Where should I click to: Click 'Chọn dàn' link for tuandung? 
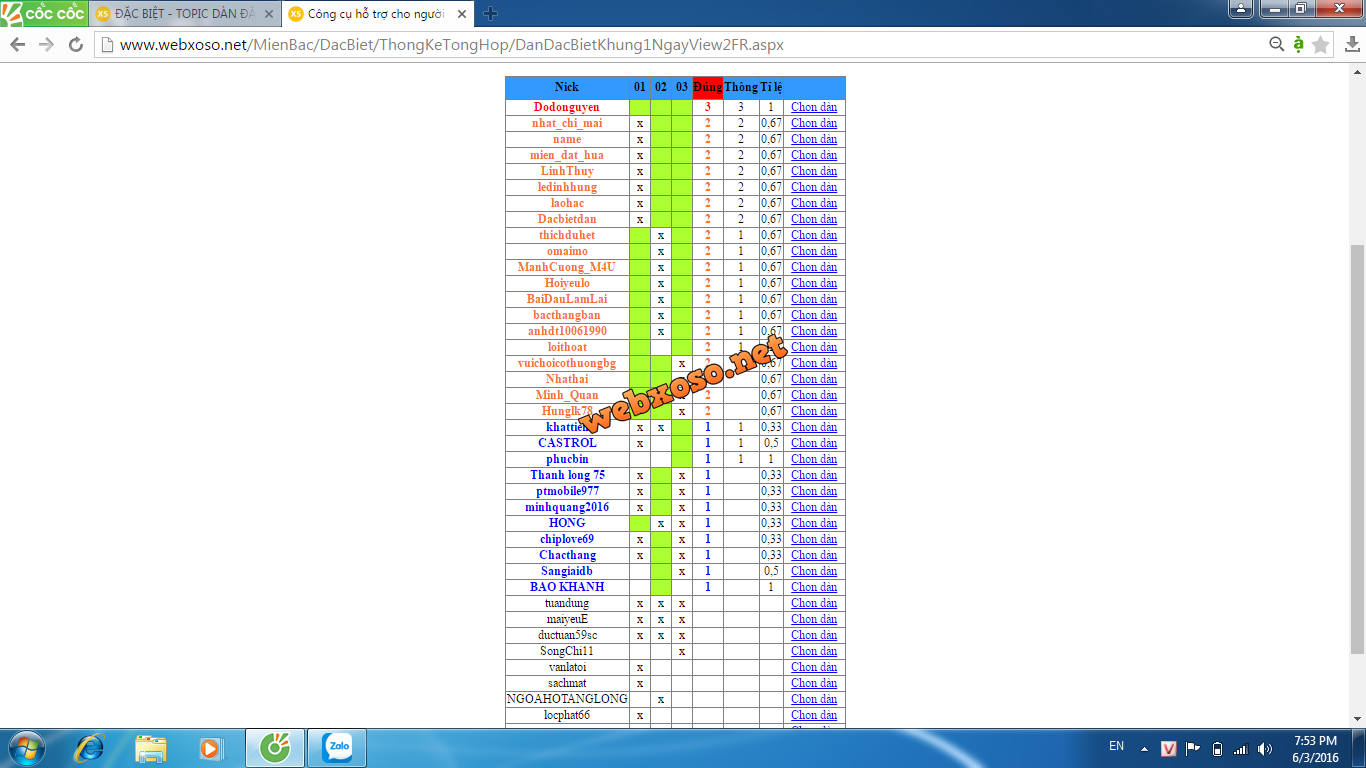tap(814, 603)
